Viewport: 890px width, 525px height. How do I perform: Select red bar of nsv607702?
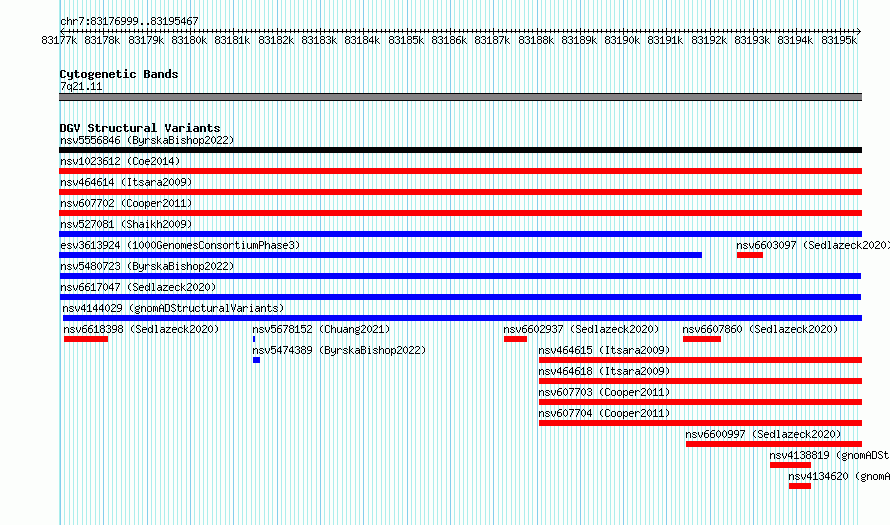pos(460,213)
